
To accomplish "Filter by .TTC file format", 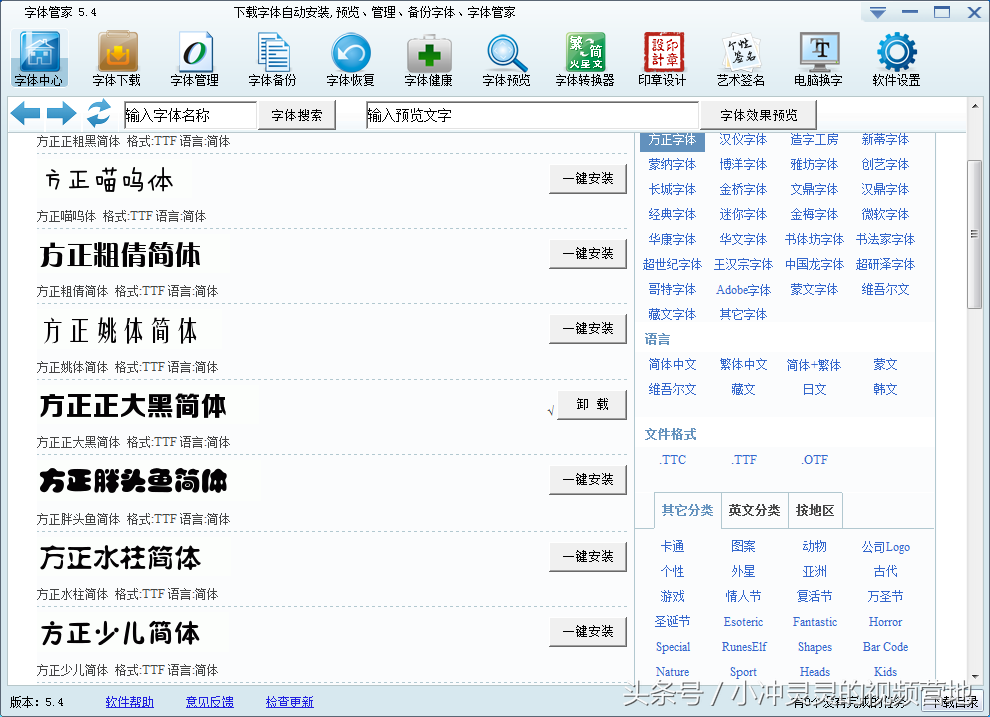I will click(x=672, y=460).
